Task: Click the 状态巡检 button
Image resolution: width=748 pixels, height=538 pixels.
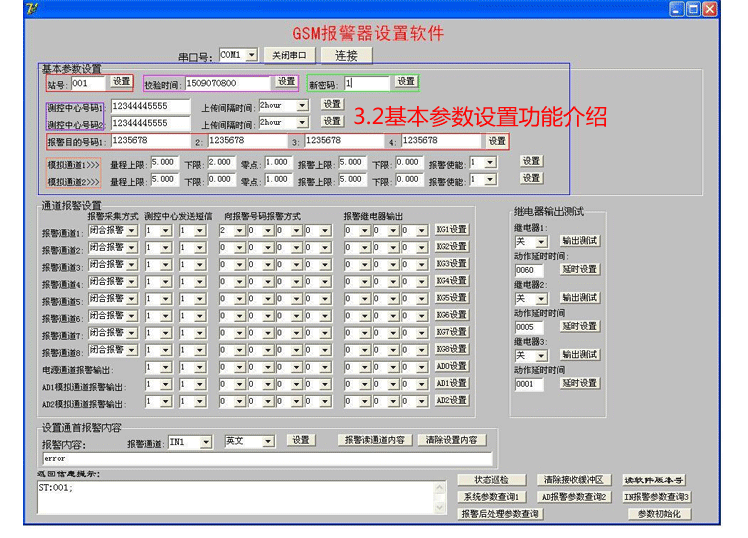Action: click(x=491, y=481)
